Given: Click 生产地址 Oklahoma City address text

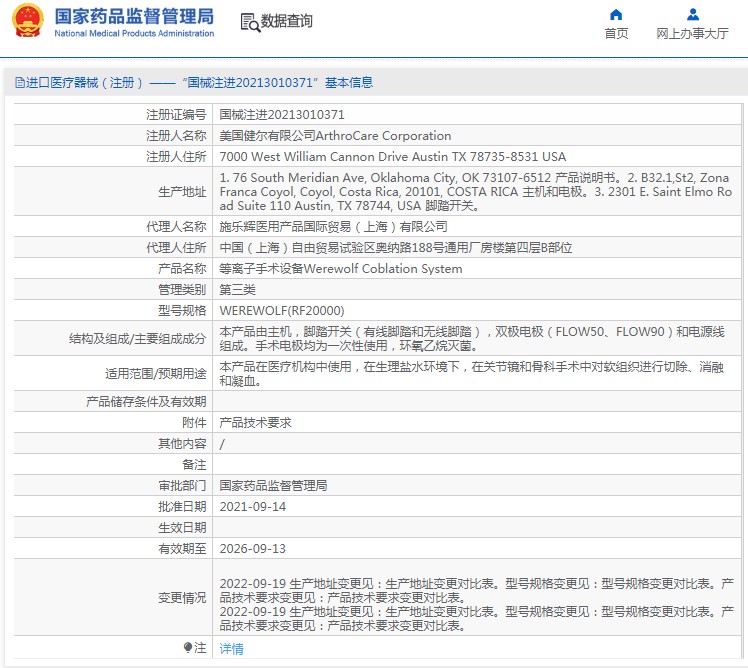Looking at the screenshot, I should click(x=476, y=191).
